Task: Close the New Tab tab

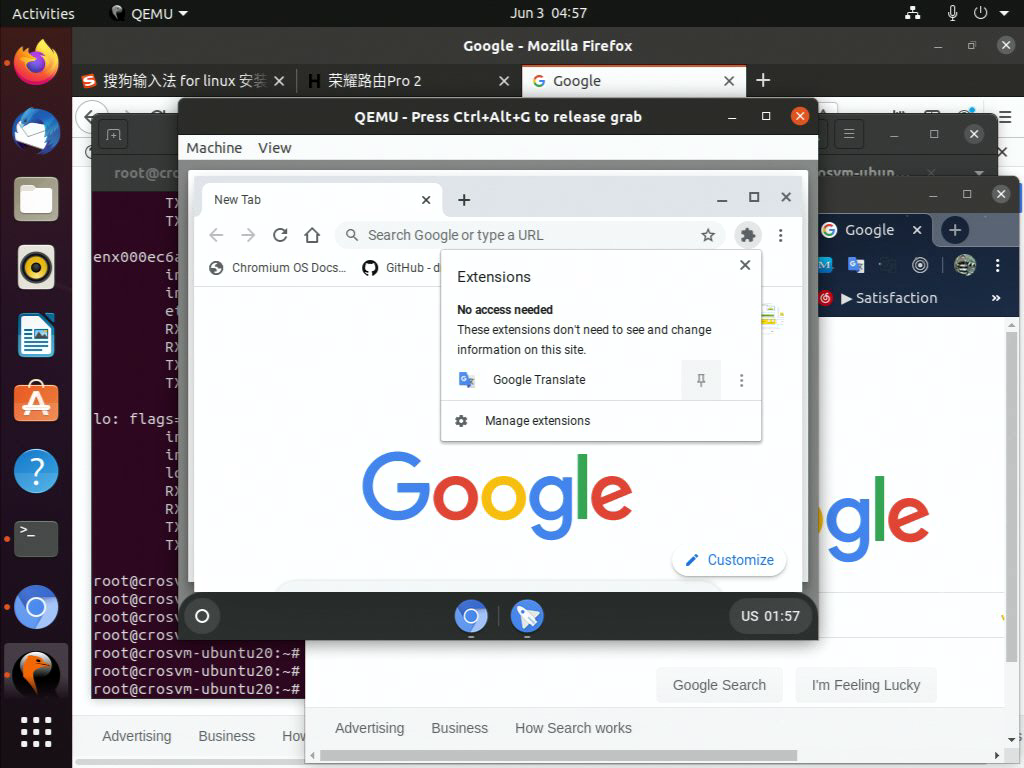Action: [x=426, y=200]
